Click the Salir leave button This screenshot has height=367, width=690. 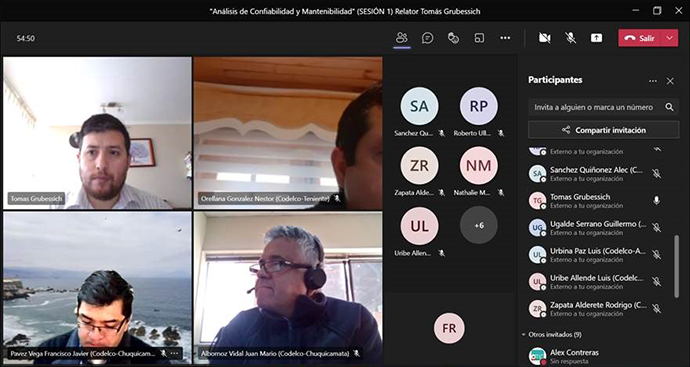640,38
